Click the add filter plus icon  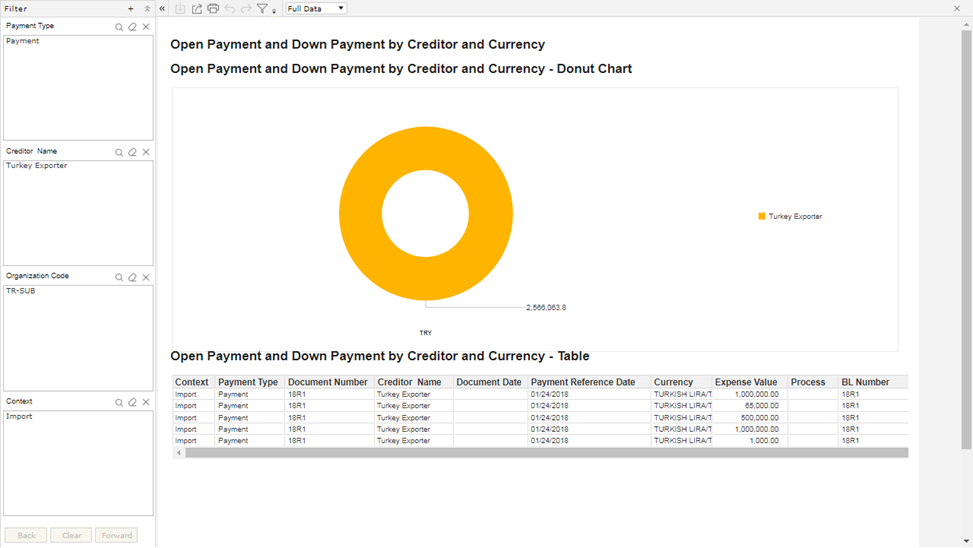click(x=130, y=9)
